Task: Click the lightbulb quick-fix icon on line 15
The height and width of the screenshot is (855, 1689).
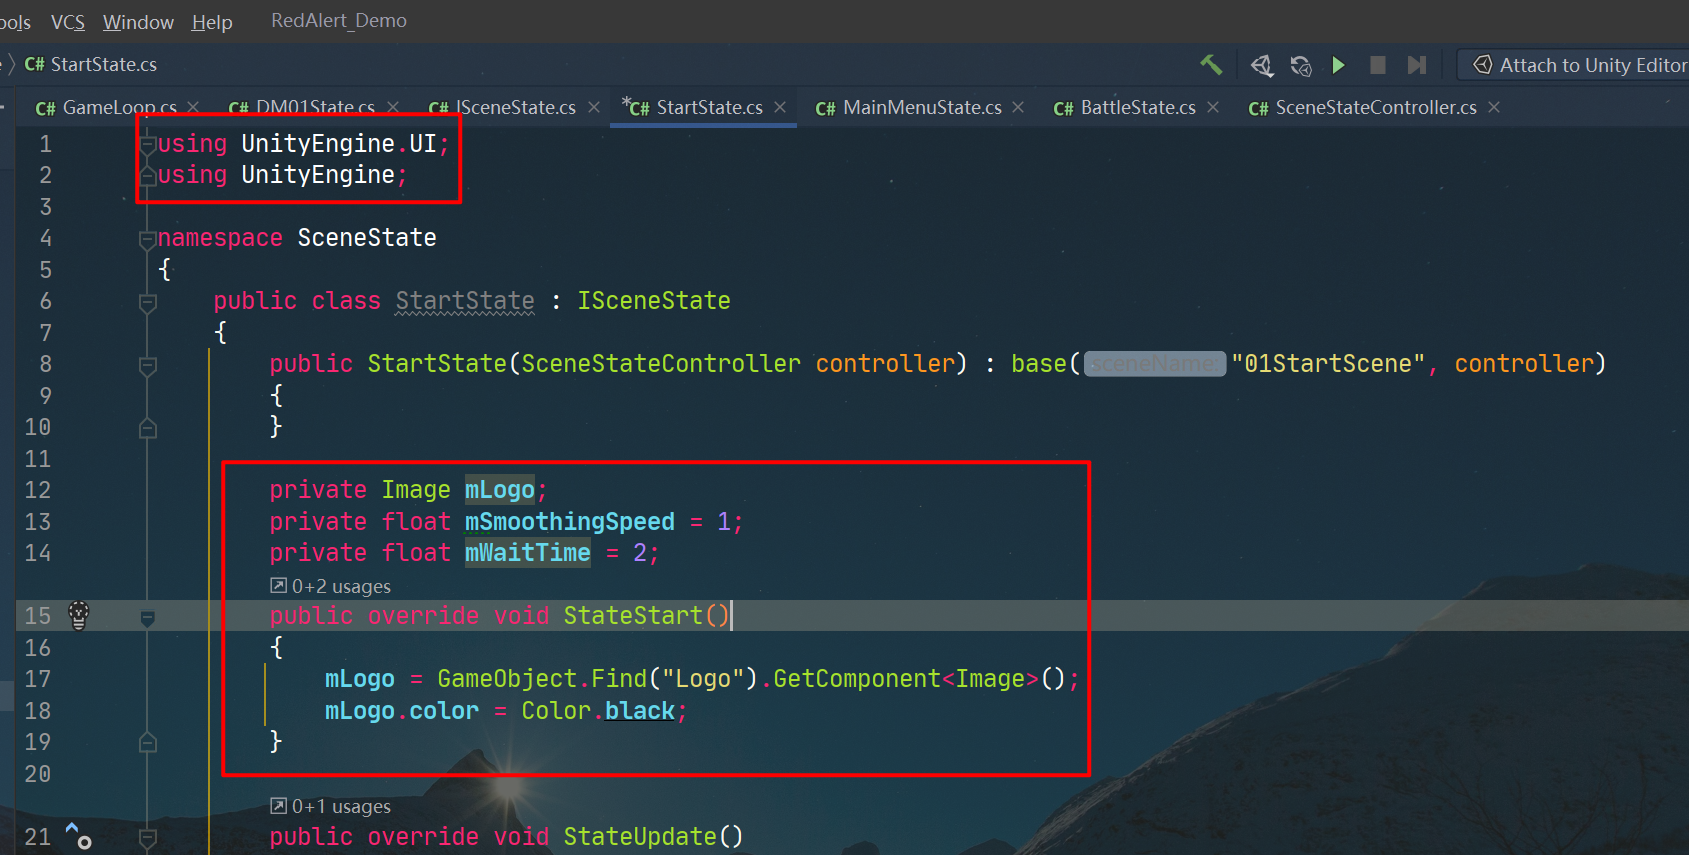Action: point(79,615)
